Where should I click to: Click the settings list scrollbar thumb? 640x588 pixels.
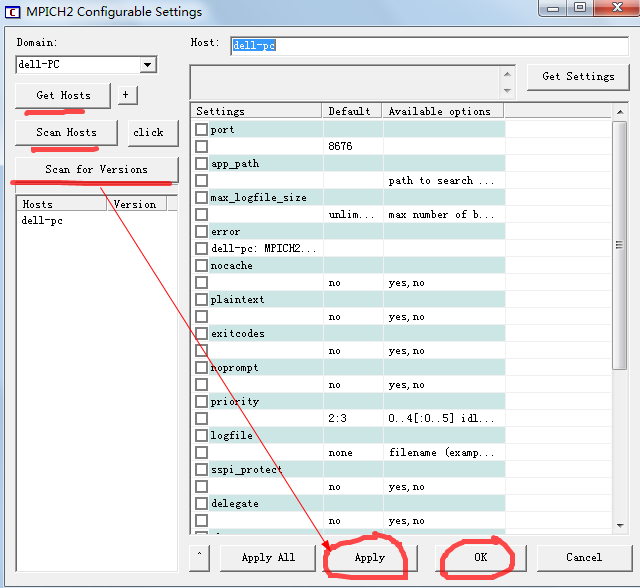[620, 245]
